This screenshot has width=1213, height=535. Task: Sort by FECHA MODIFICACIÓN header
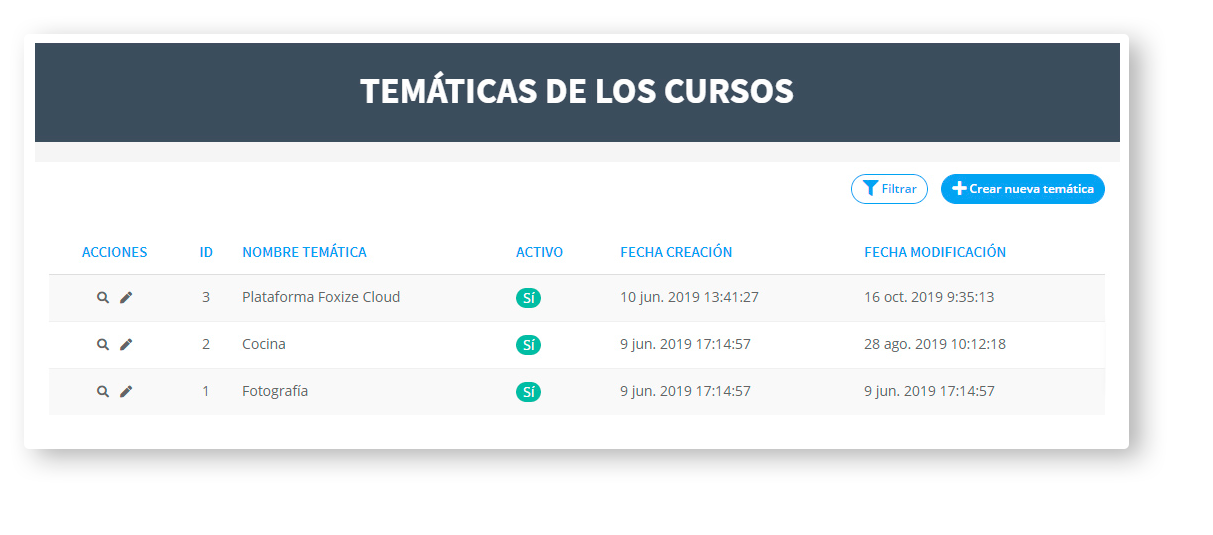[935, 252]
